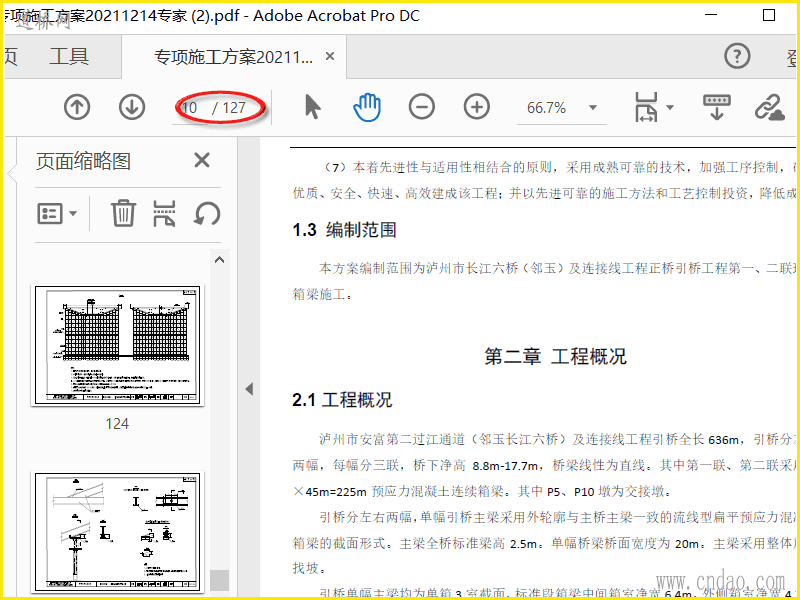The width and height of the screenshot is (800, 600).
Task: Click the 2.1 工程概况 heading
Action: tap(342, 399)
